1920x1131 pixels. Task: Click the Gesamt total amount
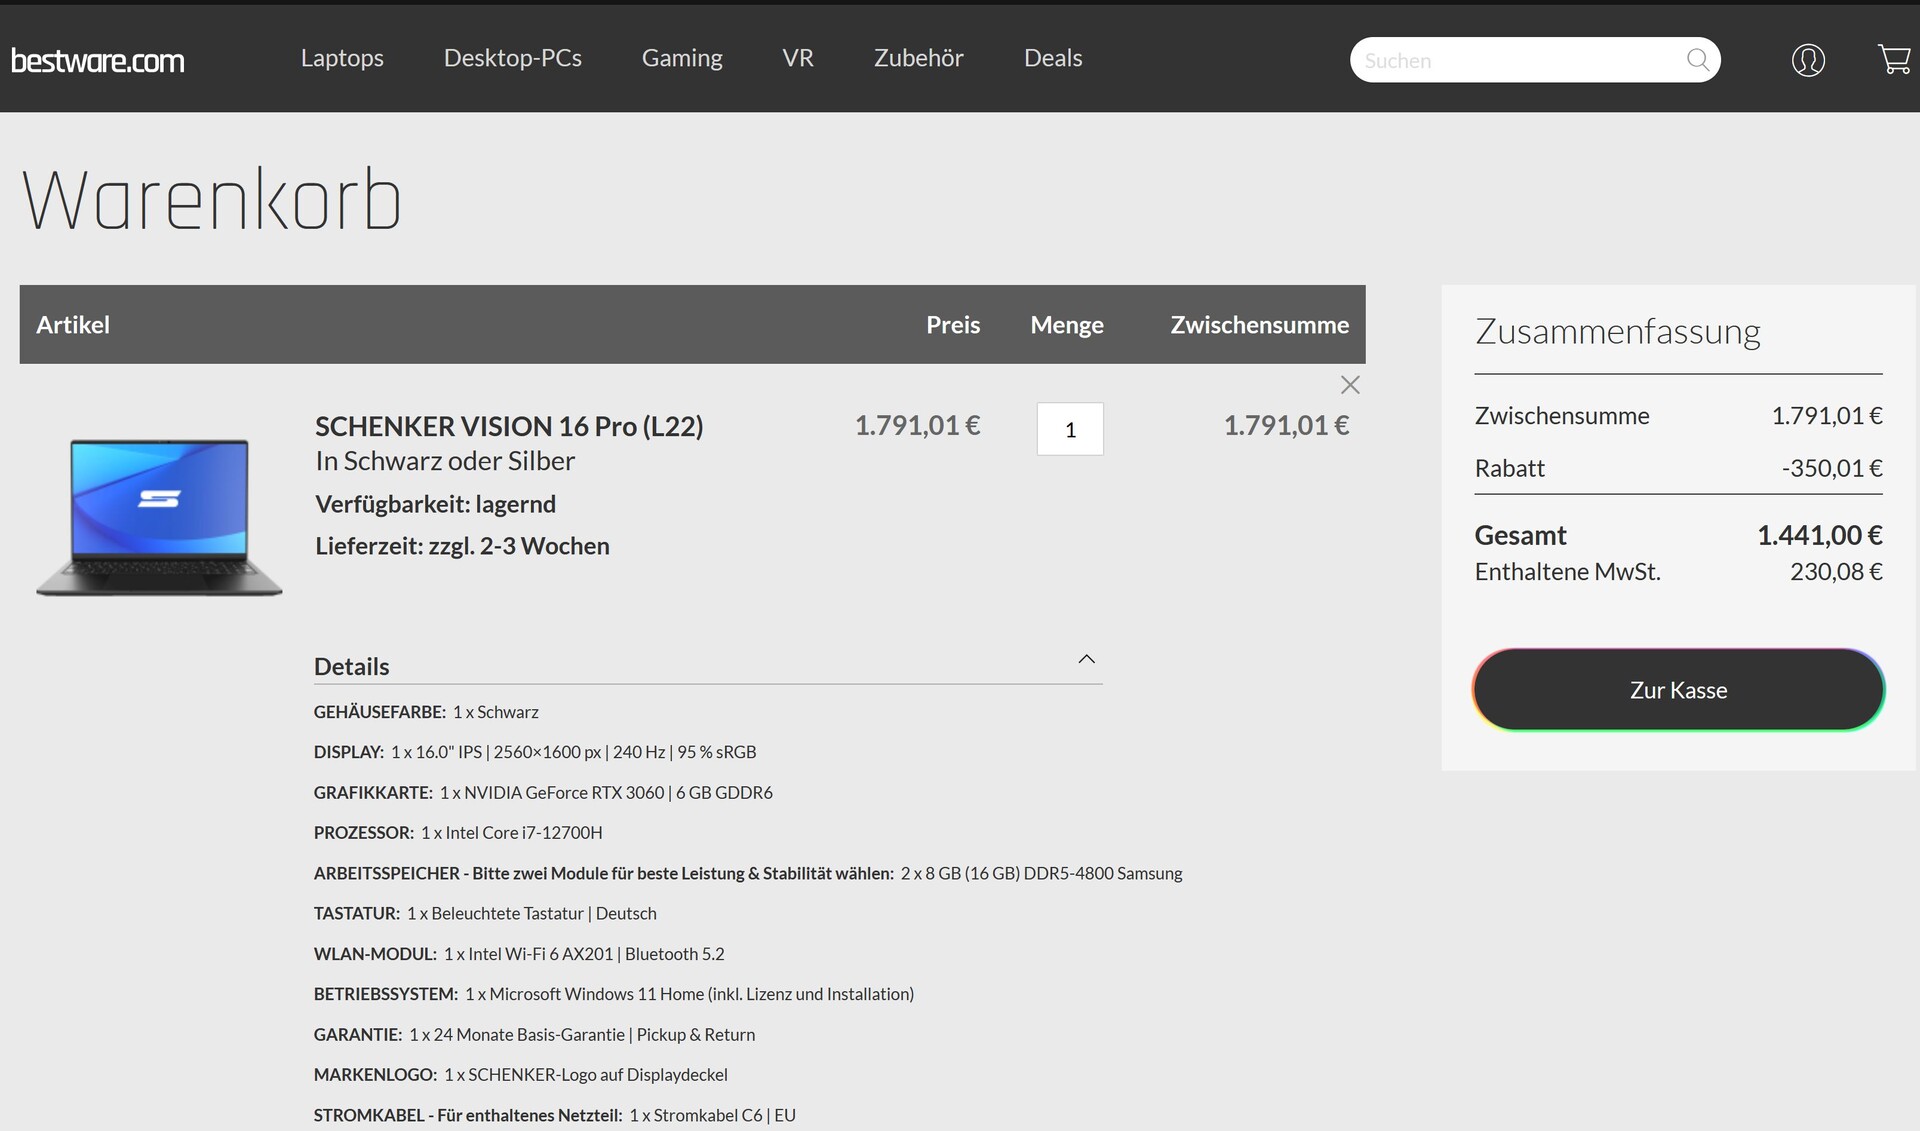tap(1819, 535)
